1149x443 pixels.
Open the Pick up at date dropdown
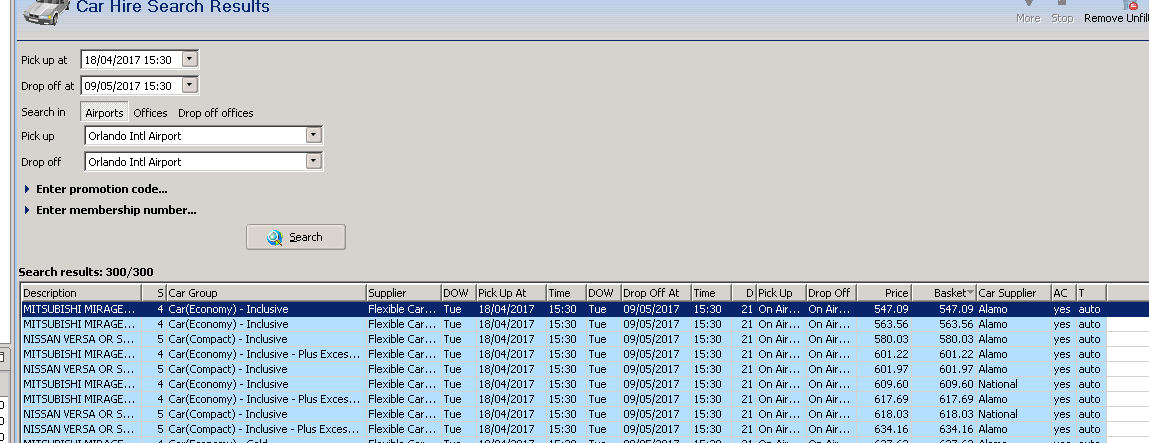click(x=190, y=59)
